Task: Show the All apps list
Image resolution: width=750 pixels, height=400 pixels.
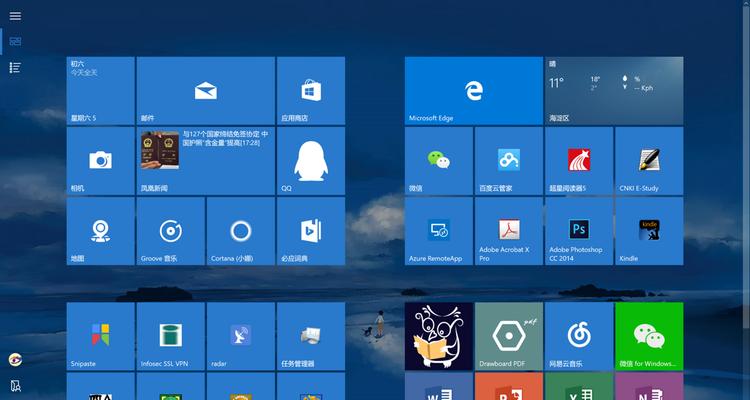Action: (x=15, y=67)
